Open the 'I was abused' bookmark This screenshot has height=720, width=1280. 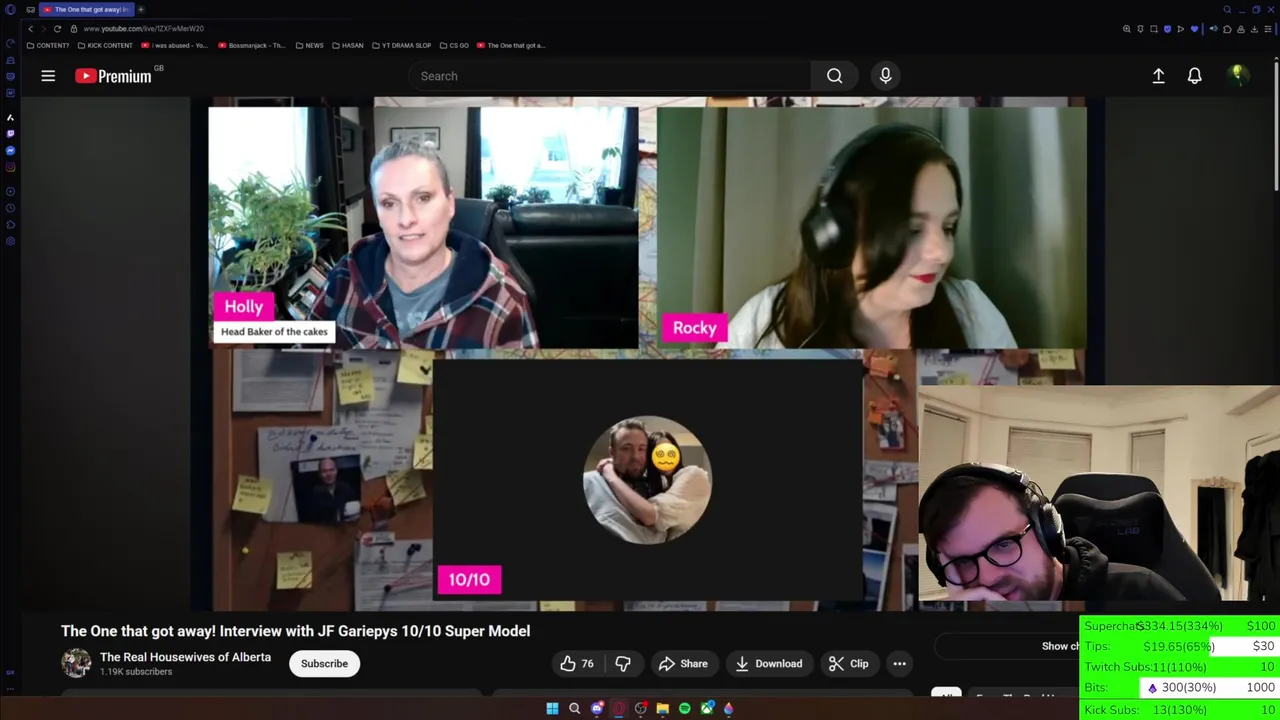(x=175, y=45)
